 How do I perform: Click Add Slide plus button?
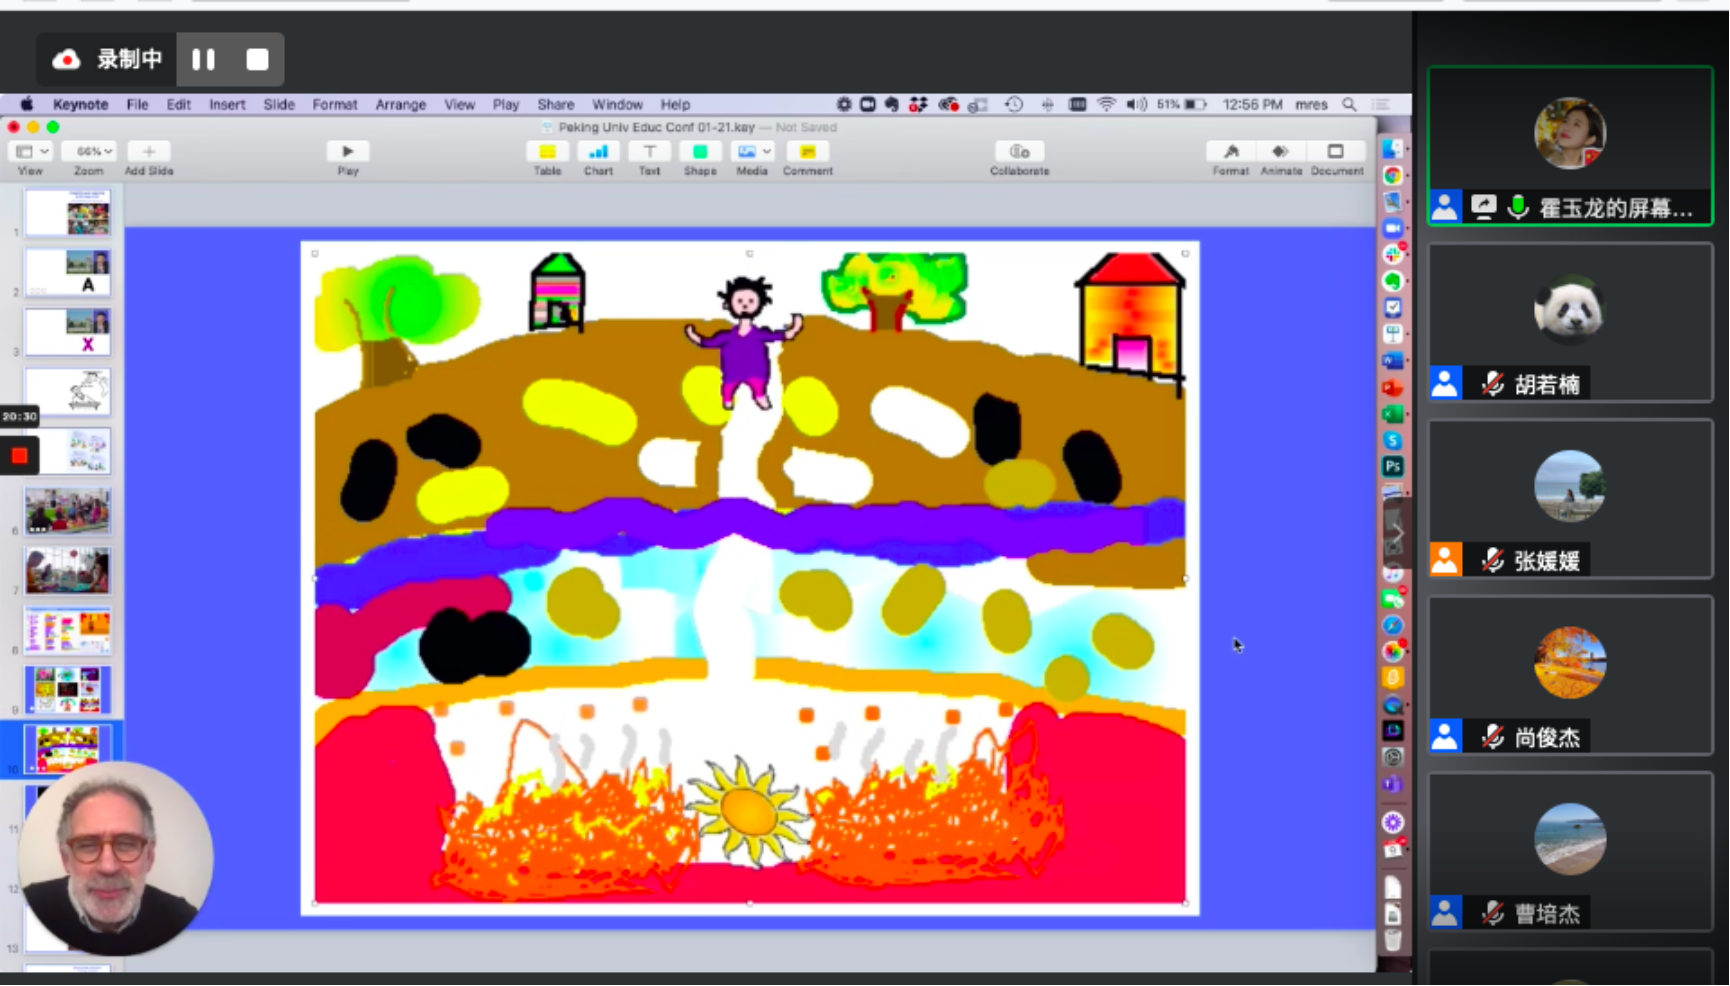coord(148,152)
